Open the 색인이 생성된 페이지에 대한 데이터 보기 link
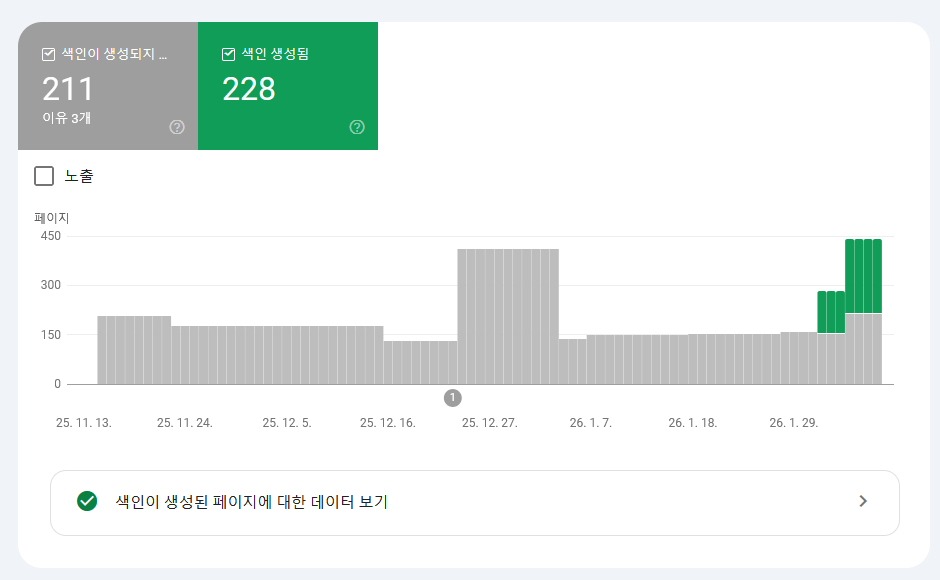This screenshot has height=580, width=940. pyautogui.click(x=251, y=502)
